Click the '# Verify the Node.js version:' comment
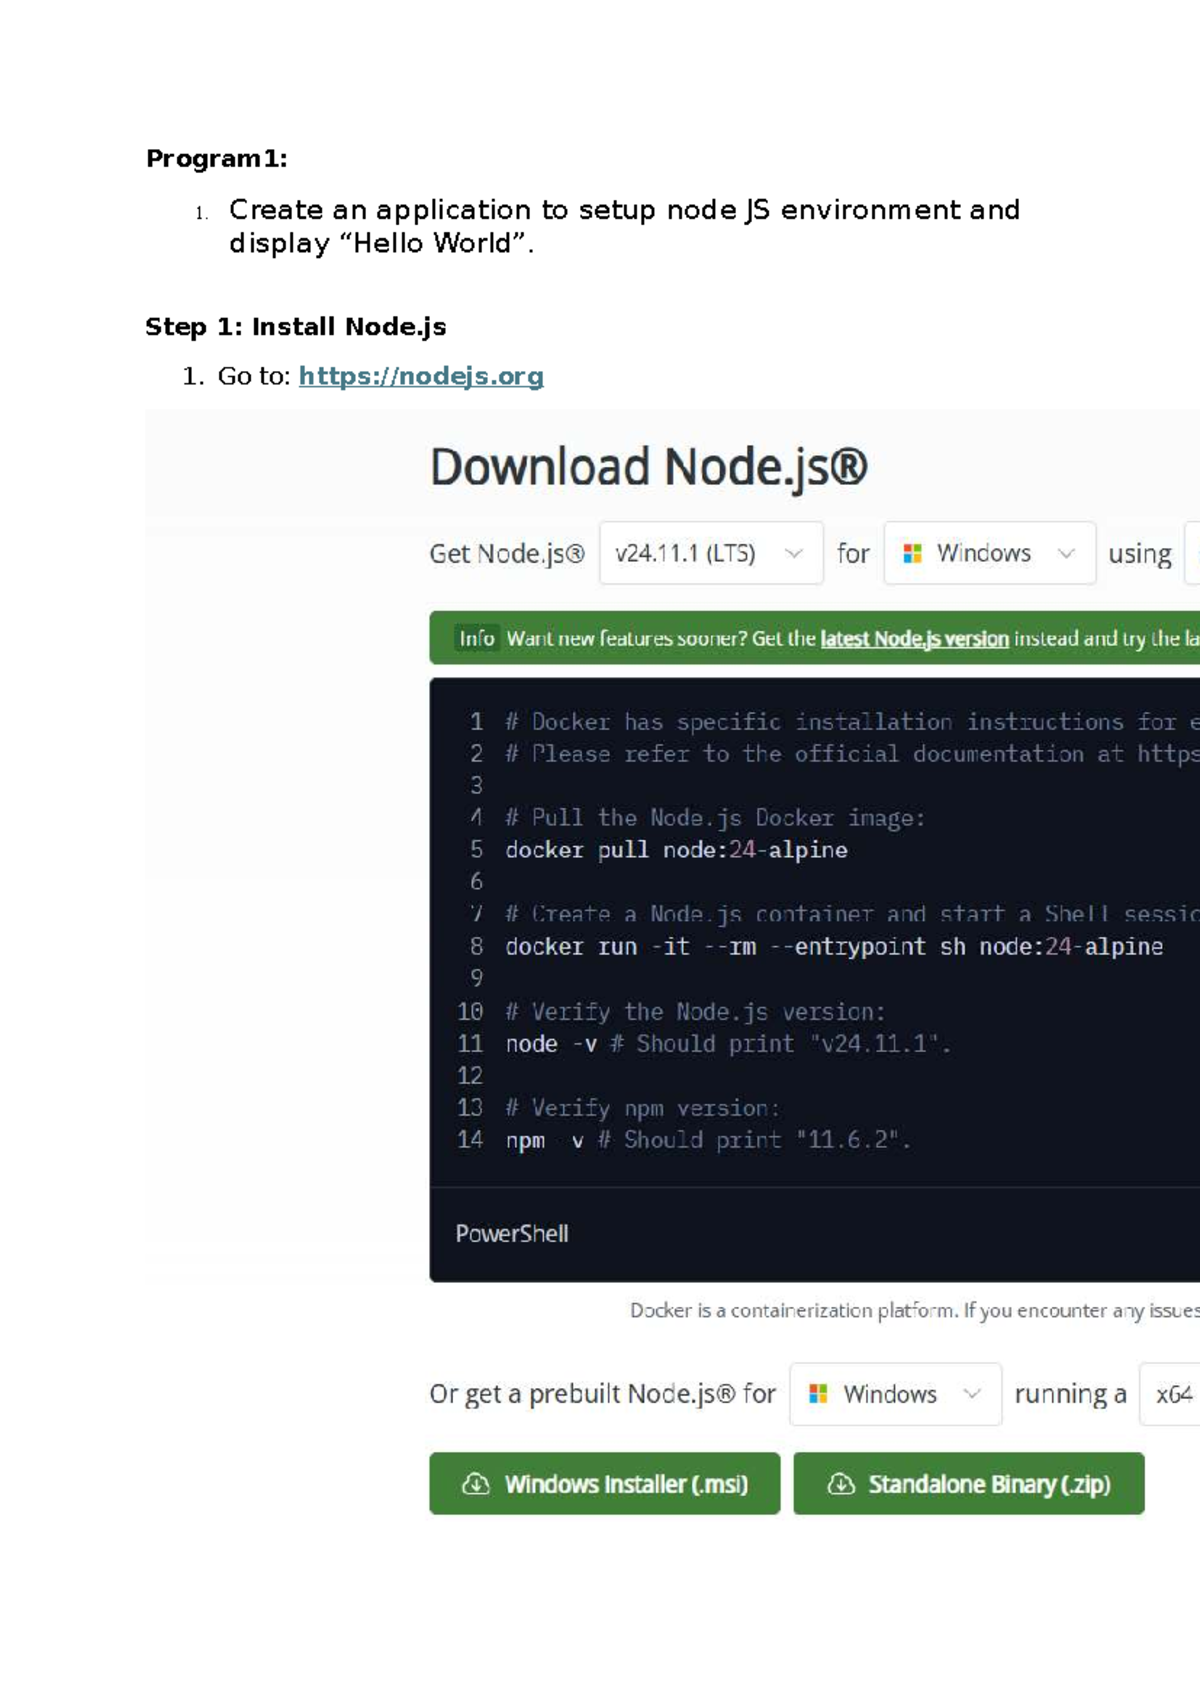Screen dimensions: 1200x1696 coord(695,1012)
